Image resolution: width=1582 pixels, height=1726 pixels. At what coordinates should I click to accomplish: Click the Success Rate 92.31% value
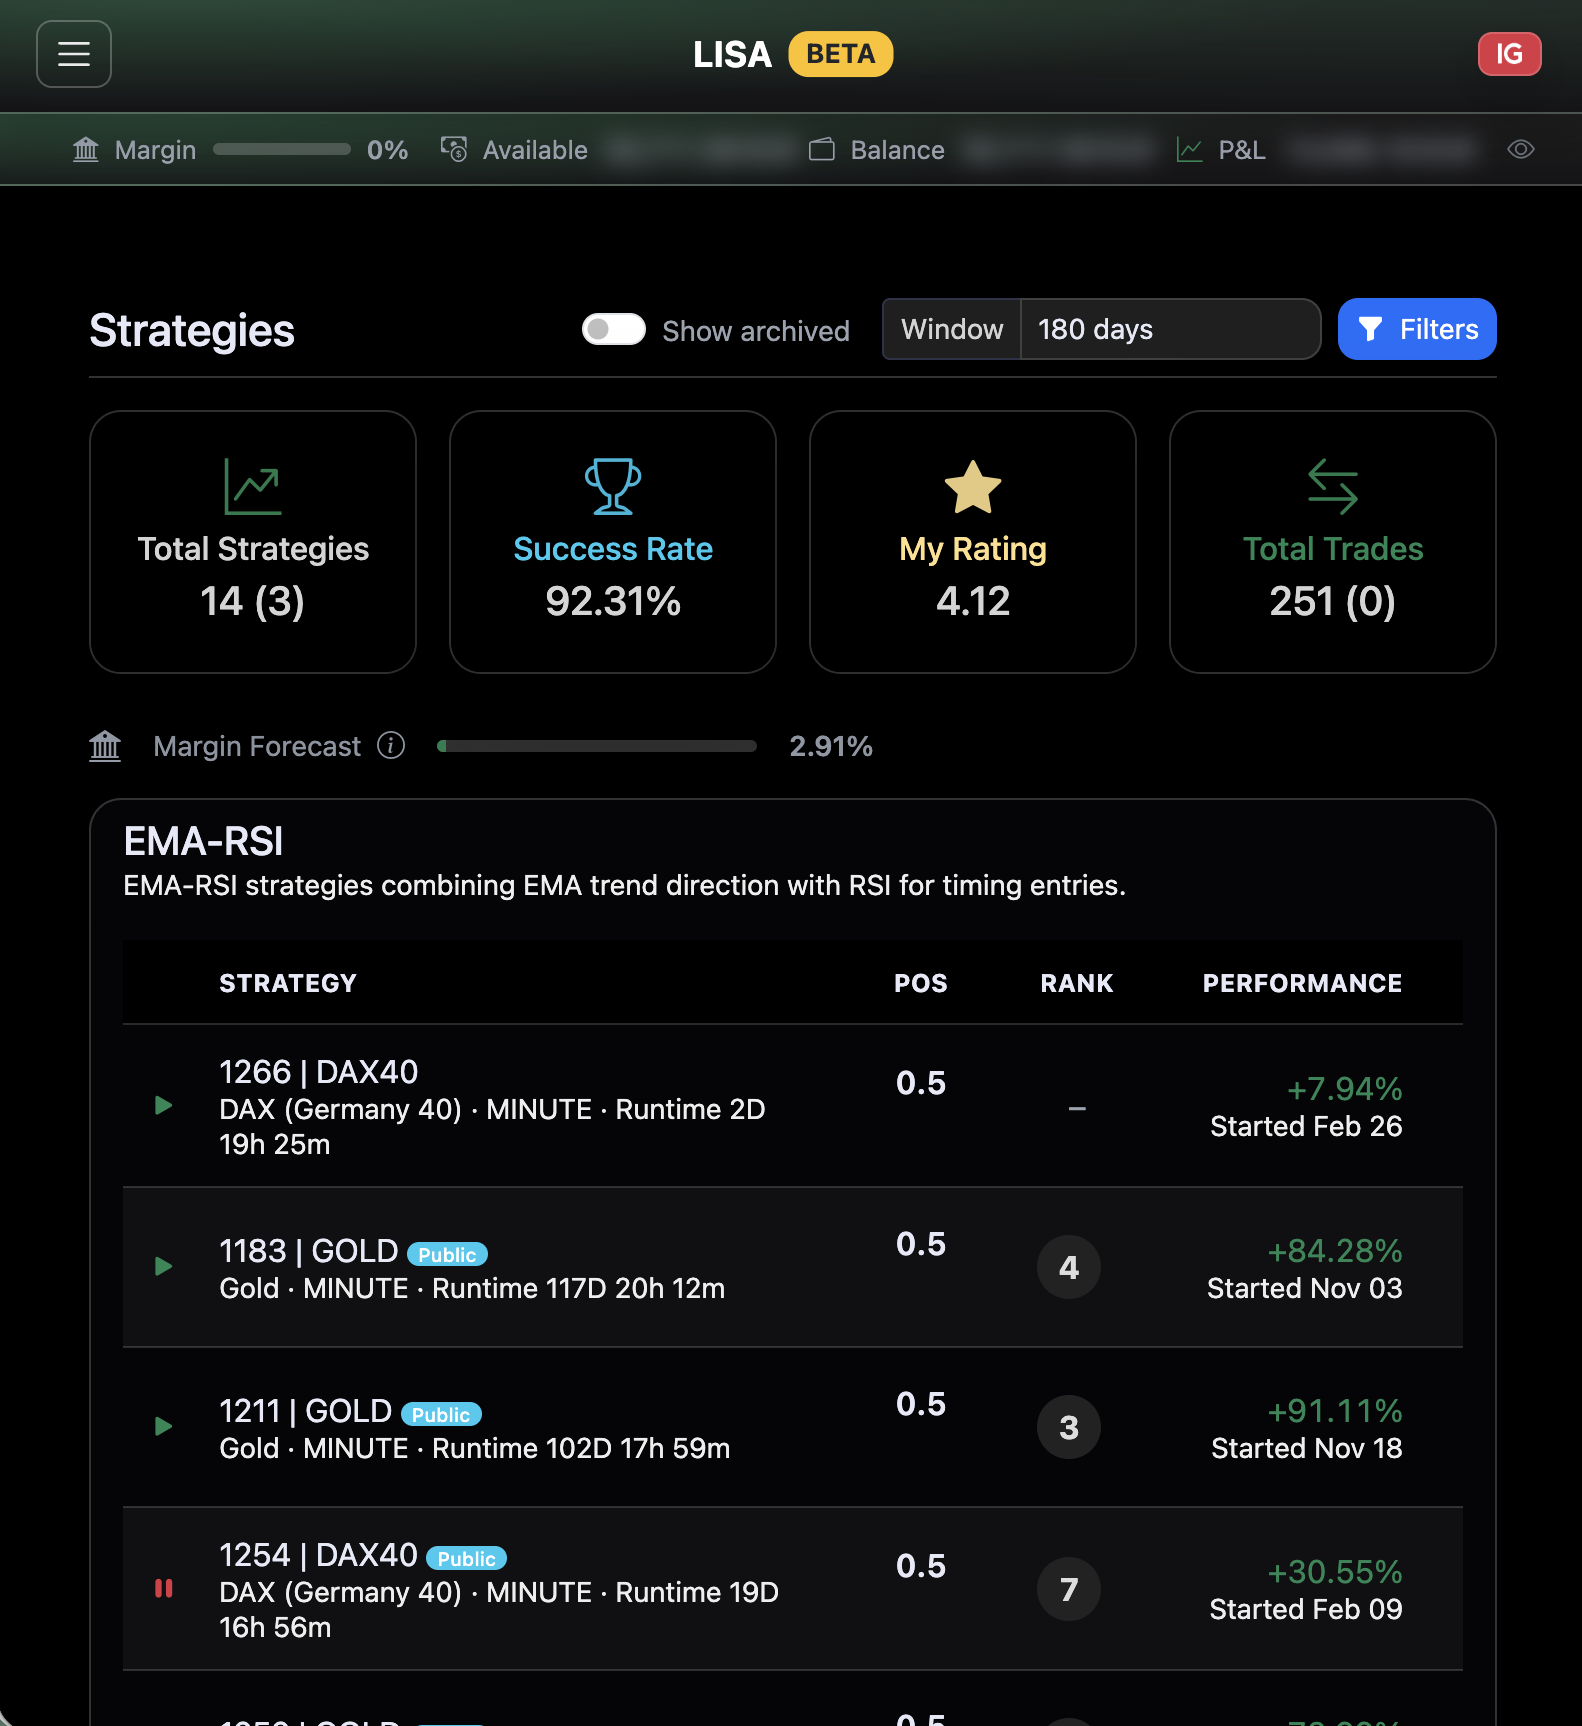coord(613,601)
